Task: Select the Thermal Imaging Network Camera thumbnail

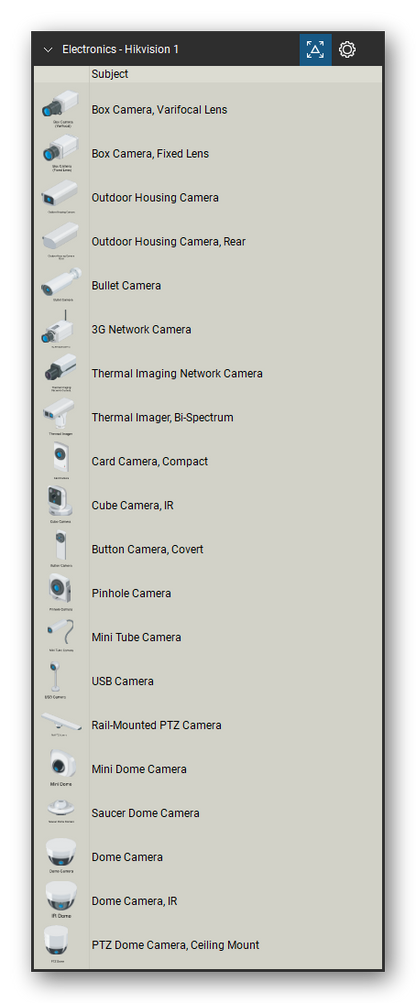Action: 61,373
